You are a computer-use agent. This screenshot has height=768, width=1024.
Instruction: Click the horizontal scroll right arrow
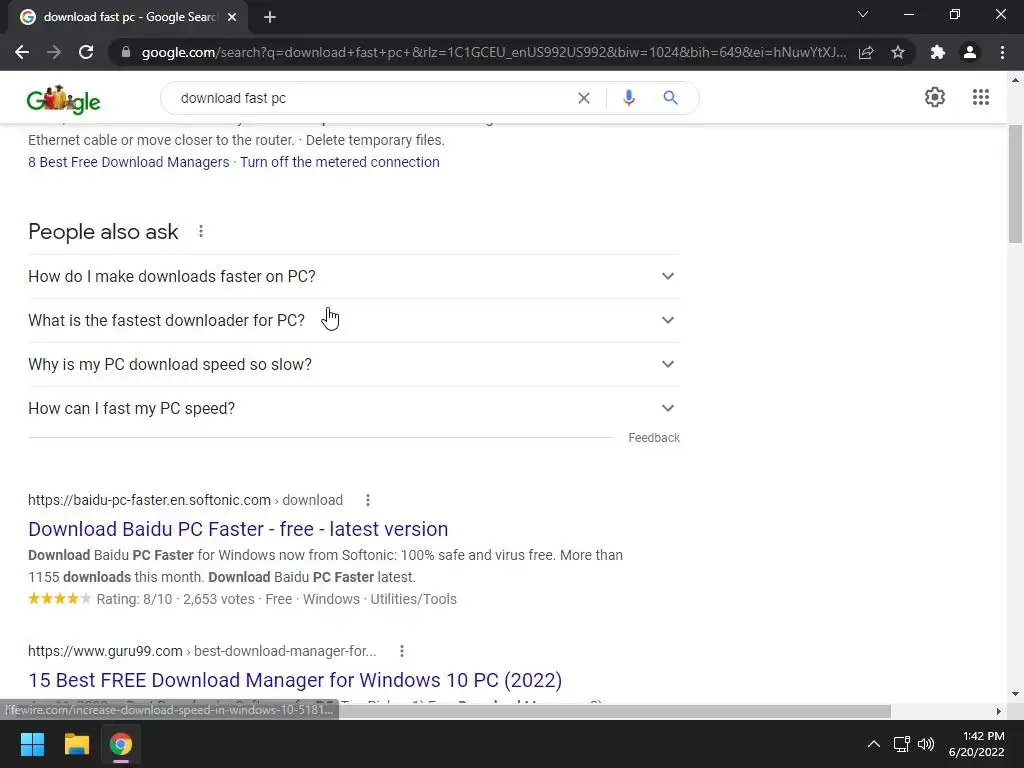999,711
